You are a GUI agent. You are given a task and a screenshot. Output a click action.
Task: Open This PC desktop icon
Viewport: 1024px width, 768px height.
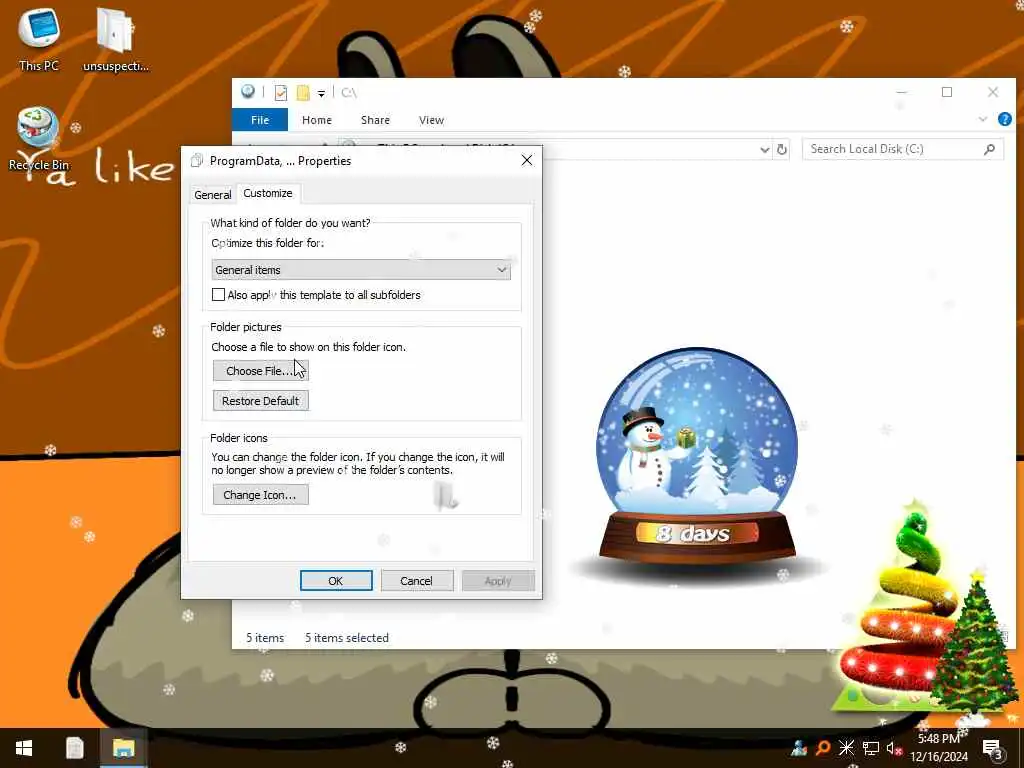pyautogui.click(x=39, y=39)
